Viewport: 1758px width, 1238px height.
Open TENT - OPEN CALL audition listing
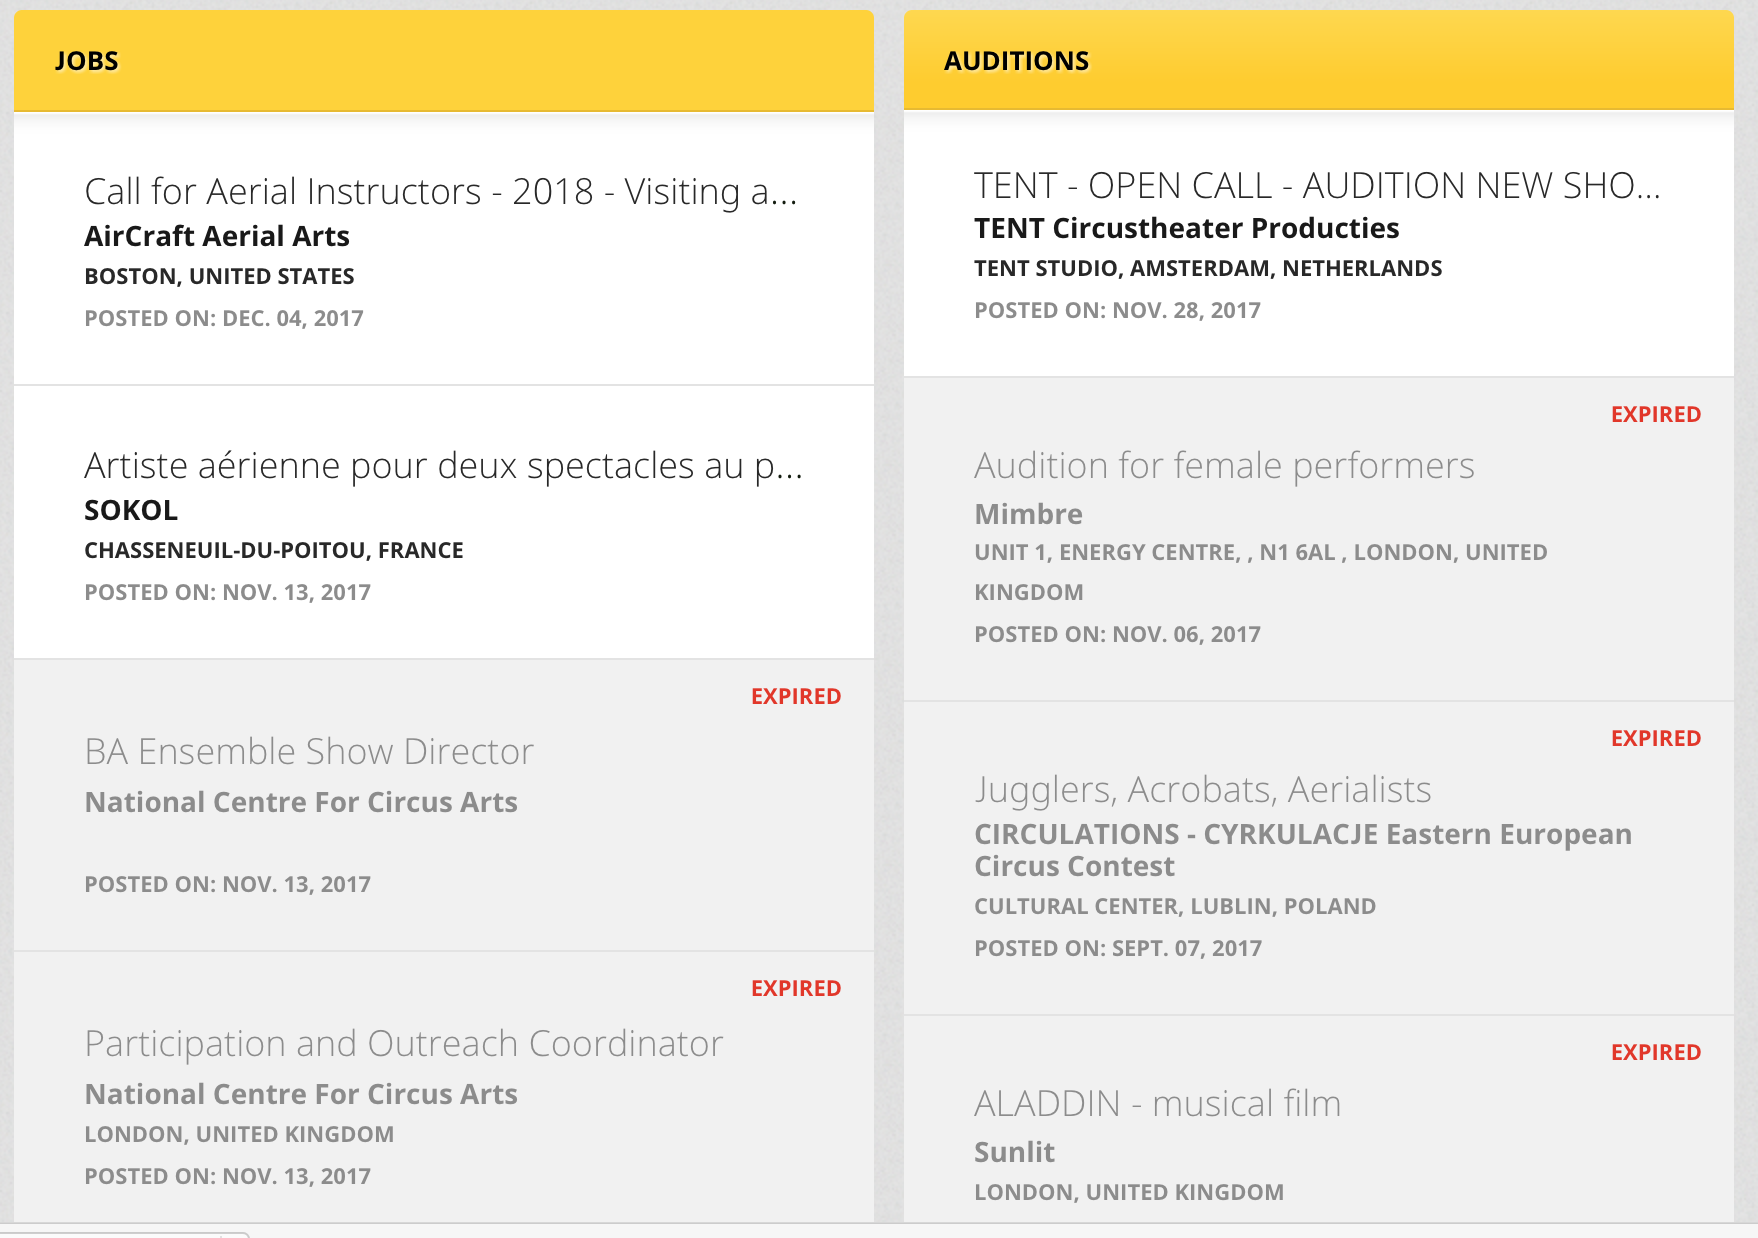(1317, 186)
